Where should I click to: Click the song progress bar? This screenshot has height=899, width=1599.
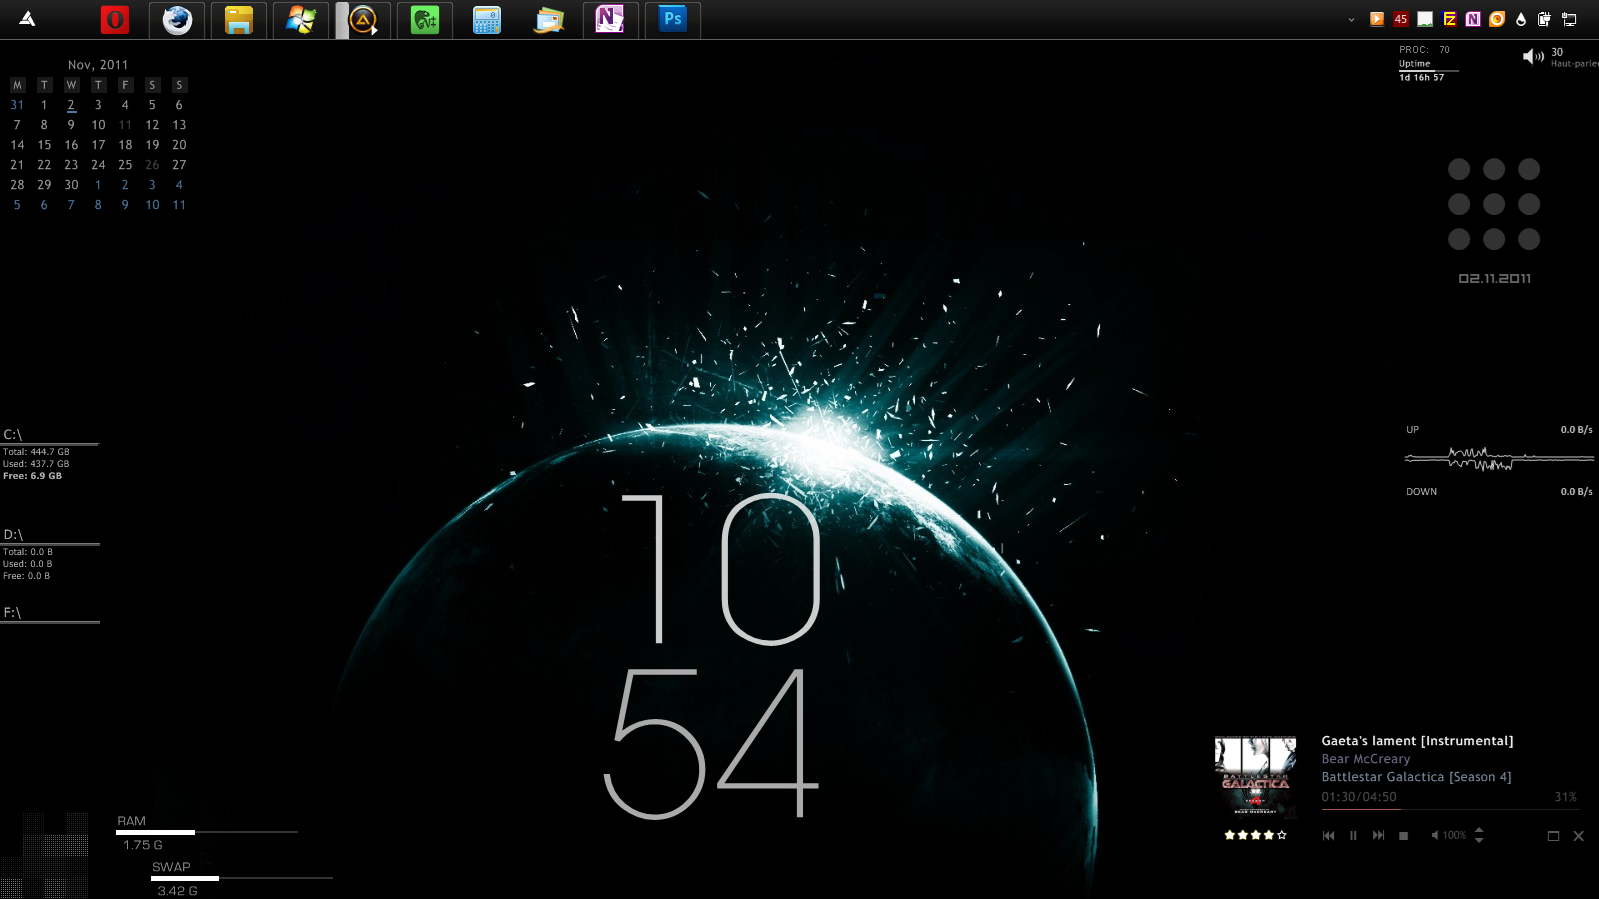point(1449,809)
